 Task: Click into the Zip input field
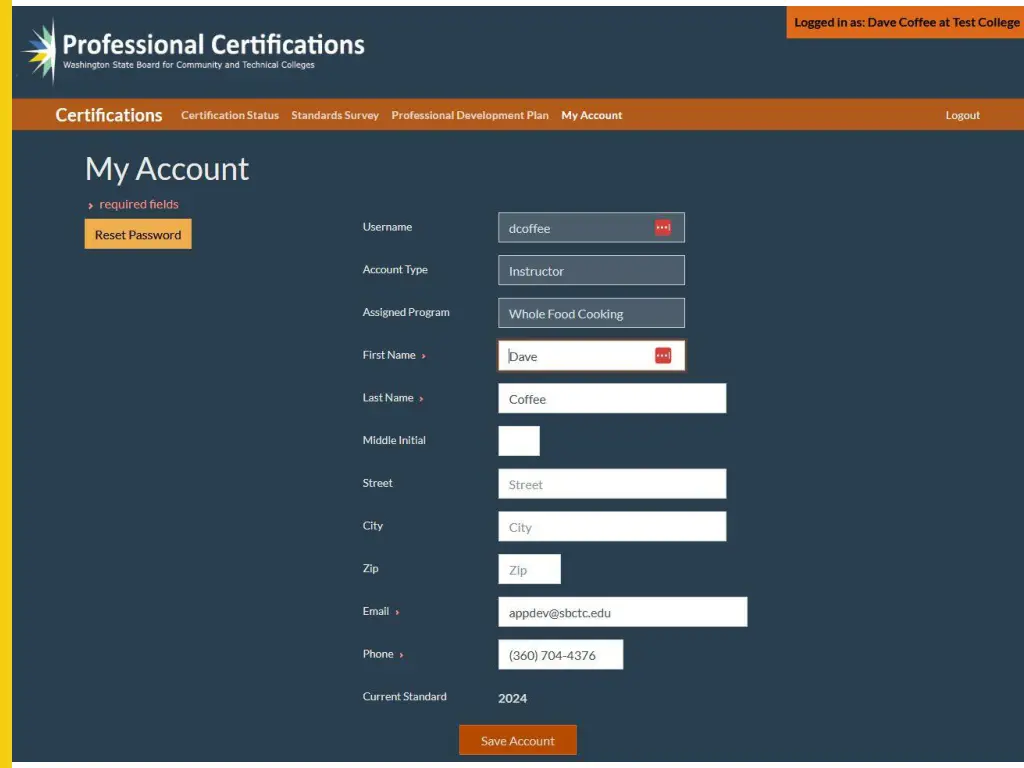point(530,569)
